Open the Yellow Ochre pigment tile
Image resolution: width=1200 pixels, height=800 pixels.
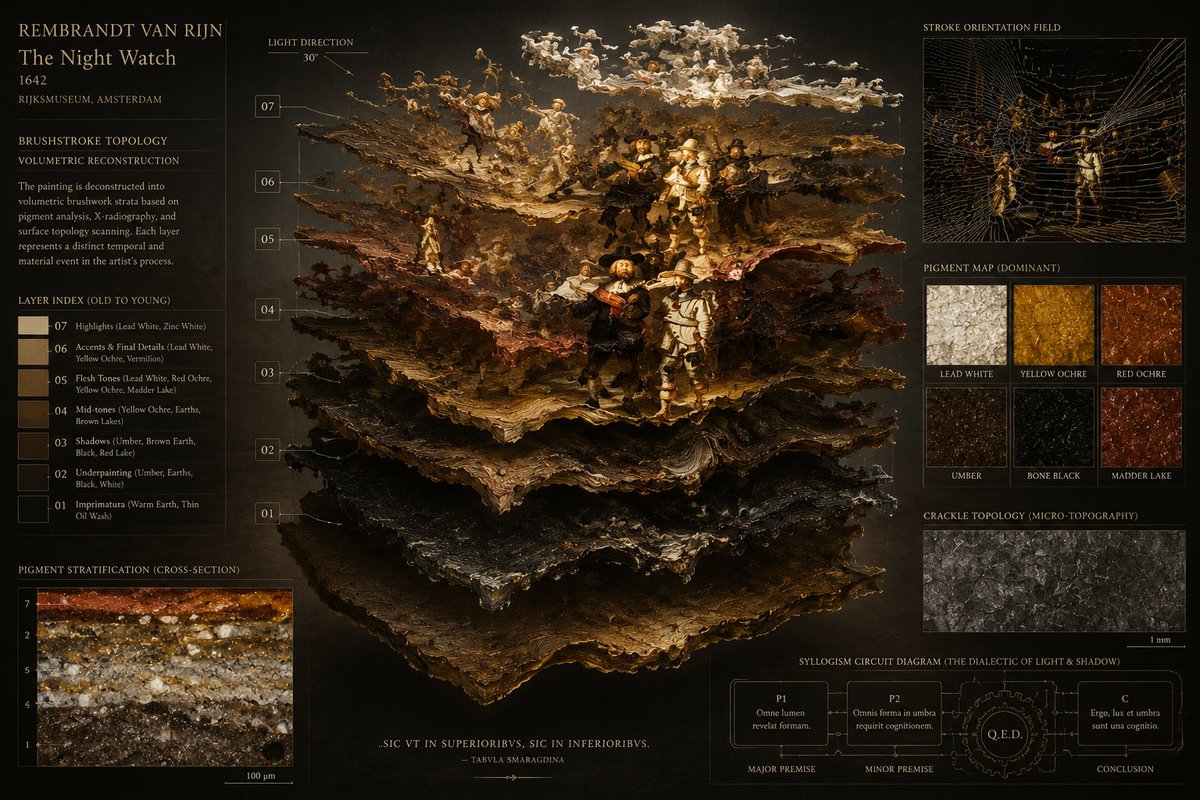tap(1053, 325)
